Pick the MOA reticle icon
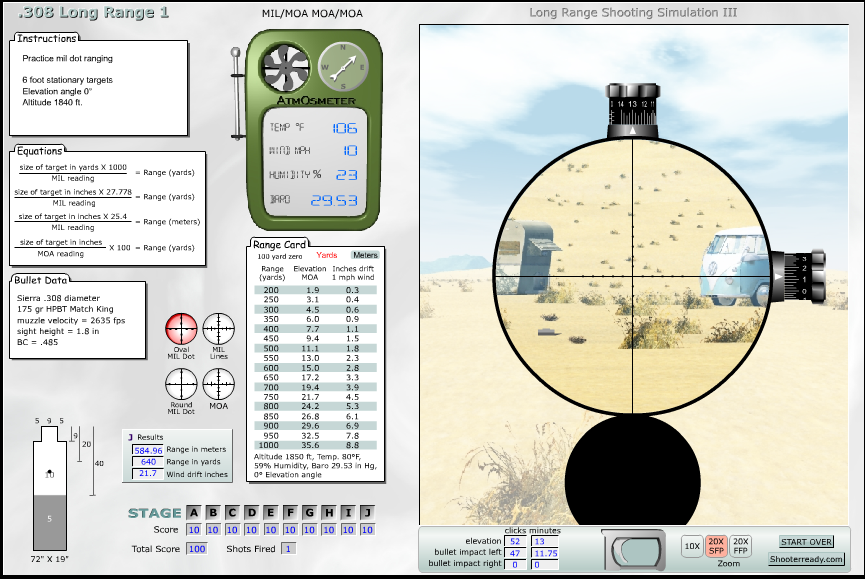The image size is (865, 579). click(218, 384)
